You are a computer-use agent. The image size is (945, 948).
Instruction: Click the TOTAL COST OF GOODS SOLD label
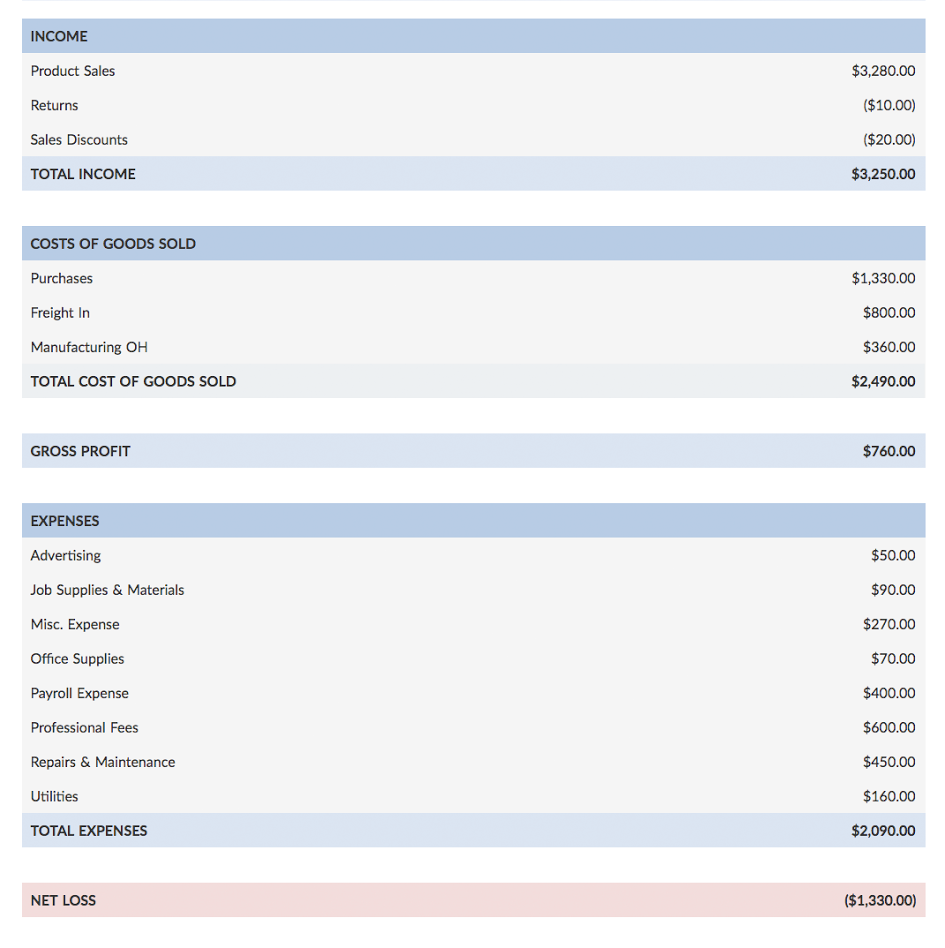point(133,381)
